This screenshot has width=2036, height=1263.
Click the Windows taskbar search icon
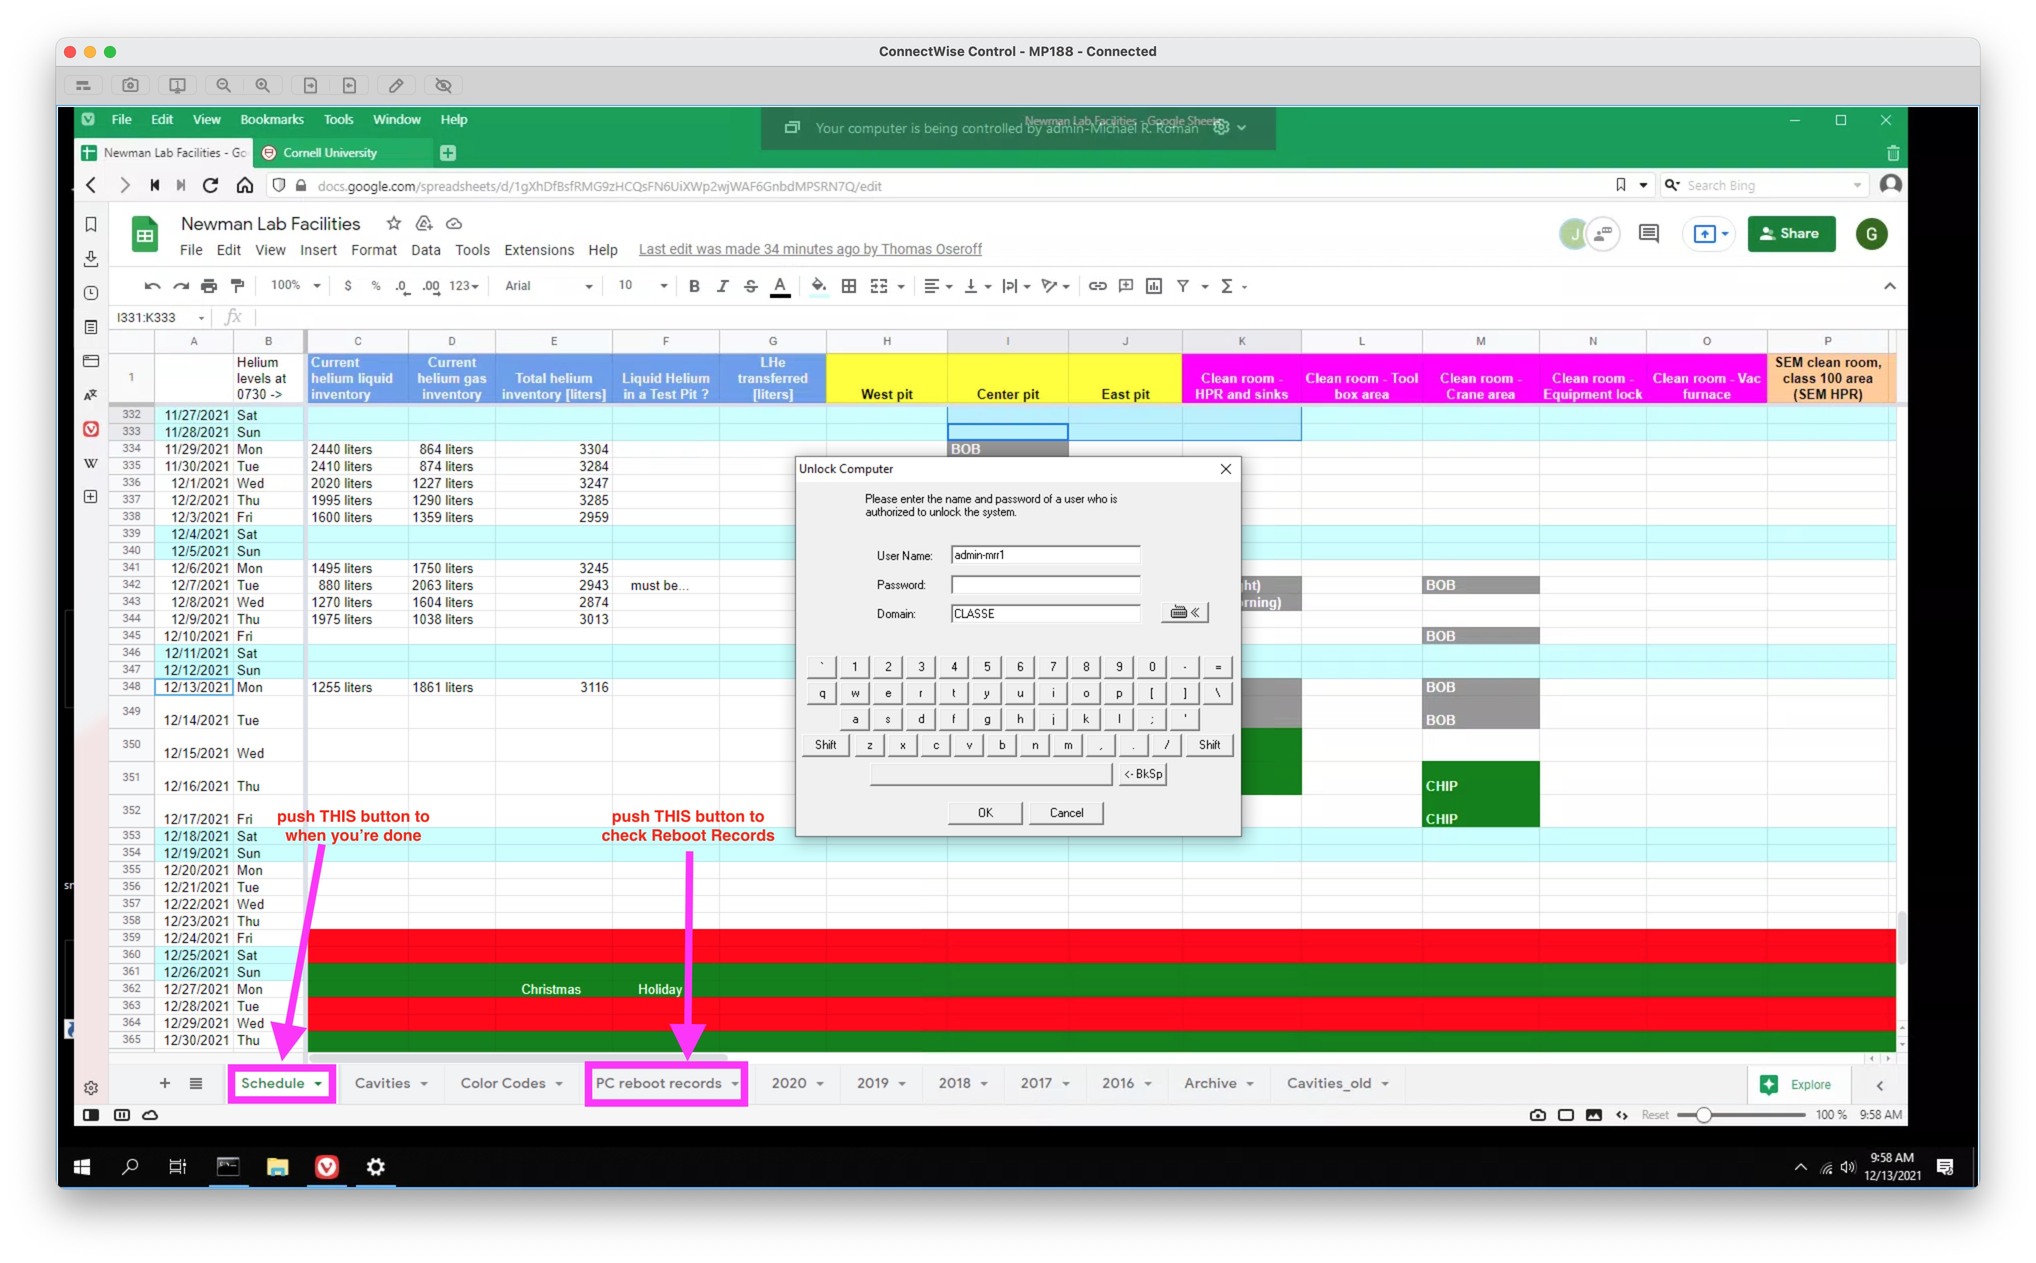tap(130, 1167)
